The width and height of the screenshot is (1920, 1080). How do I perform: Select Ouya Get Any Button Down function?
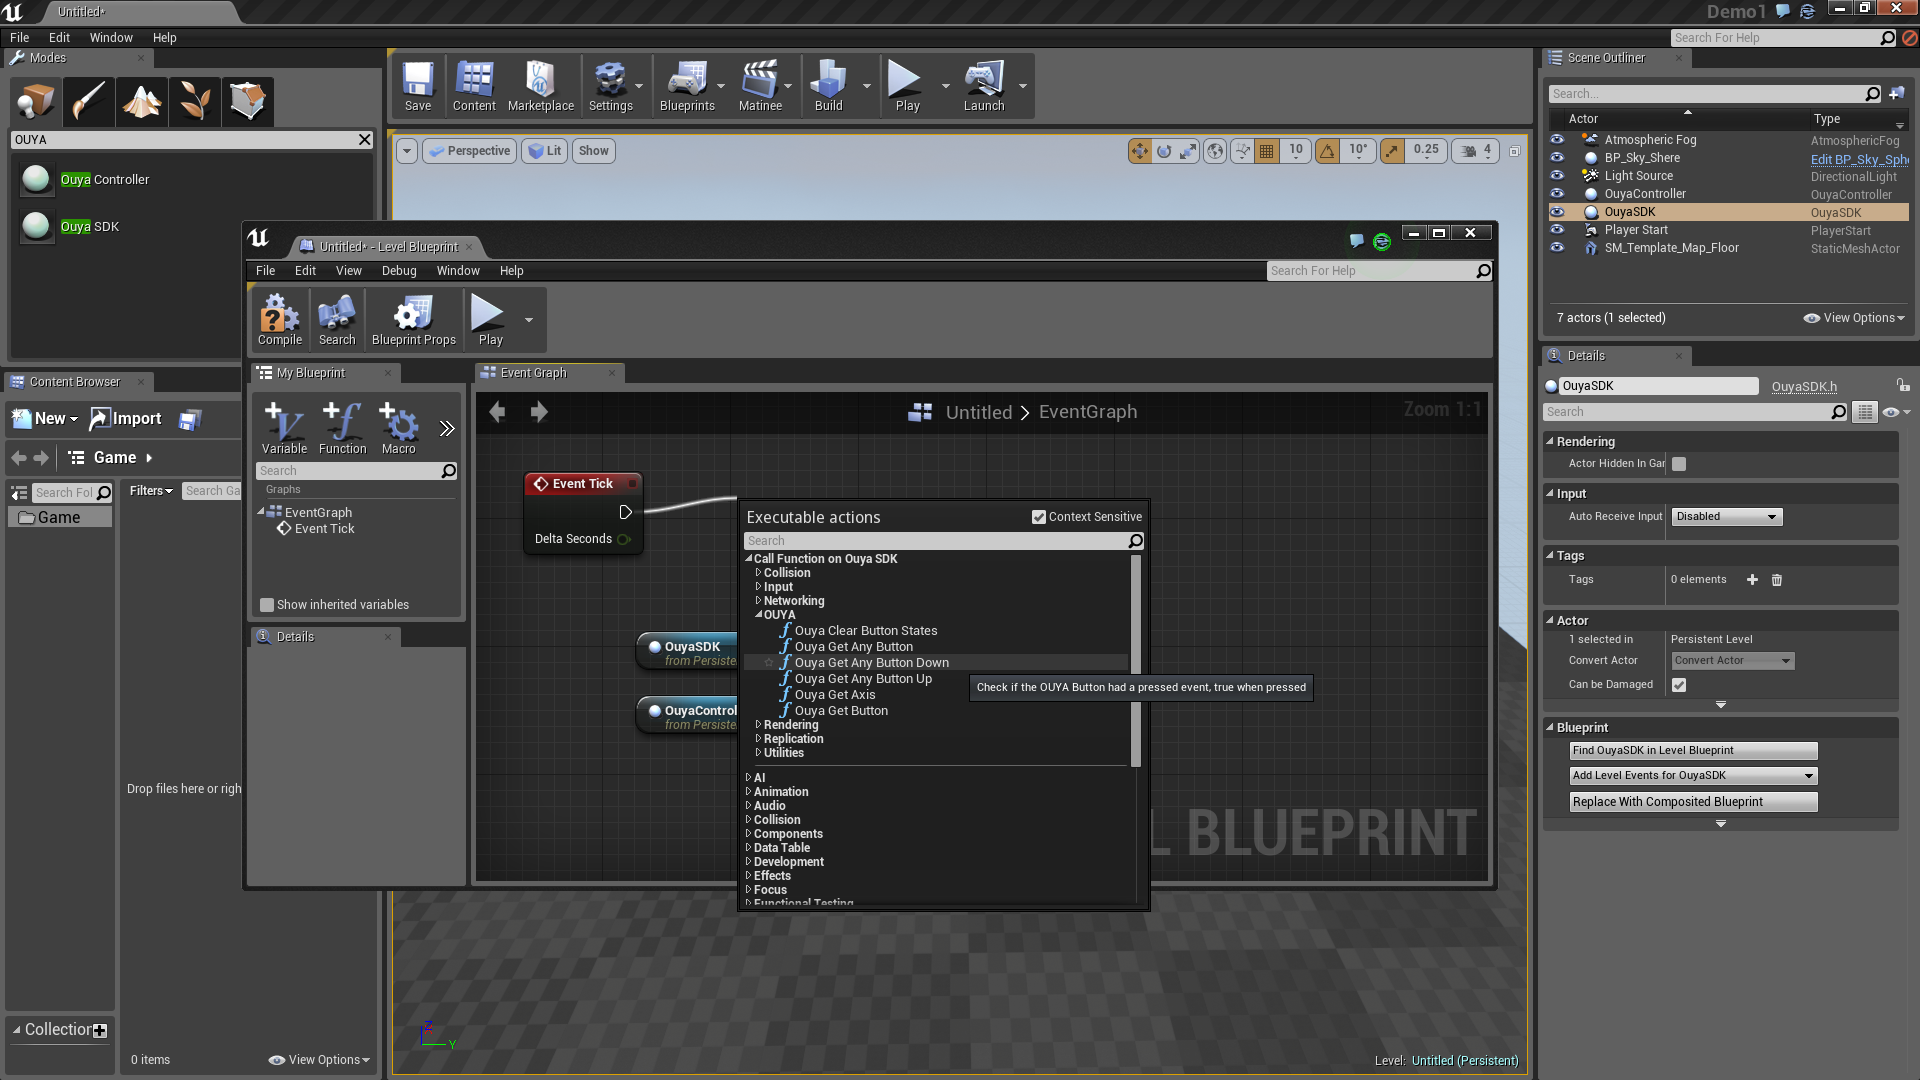[x=871, y=663]
